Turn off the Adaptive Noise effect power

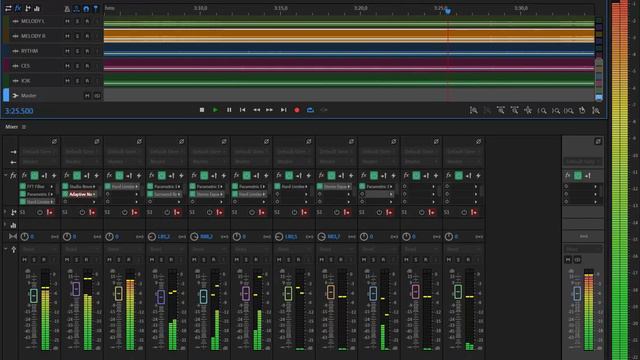point(65,194)
